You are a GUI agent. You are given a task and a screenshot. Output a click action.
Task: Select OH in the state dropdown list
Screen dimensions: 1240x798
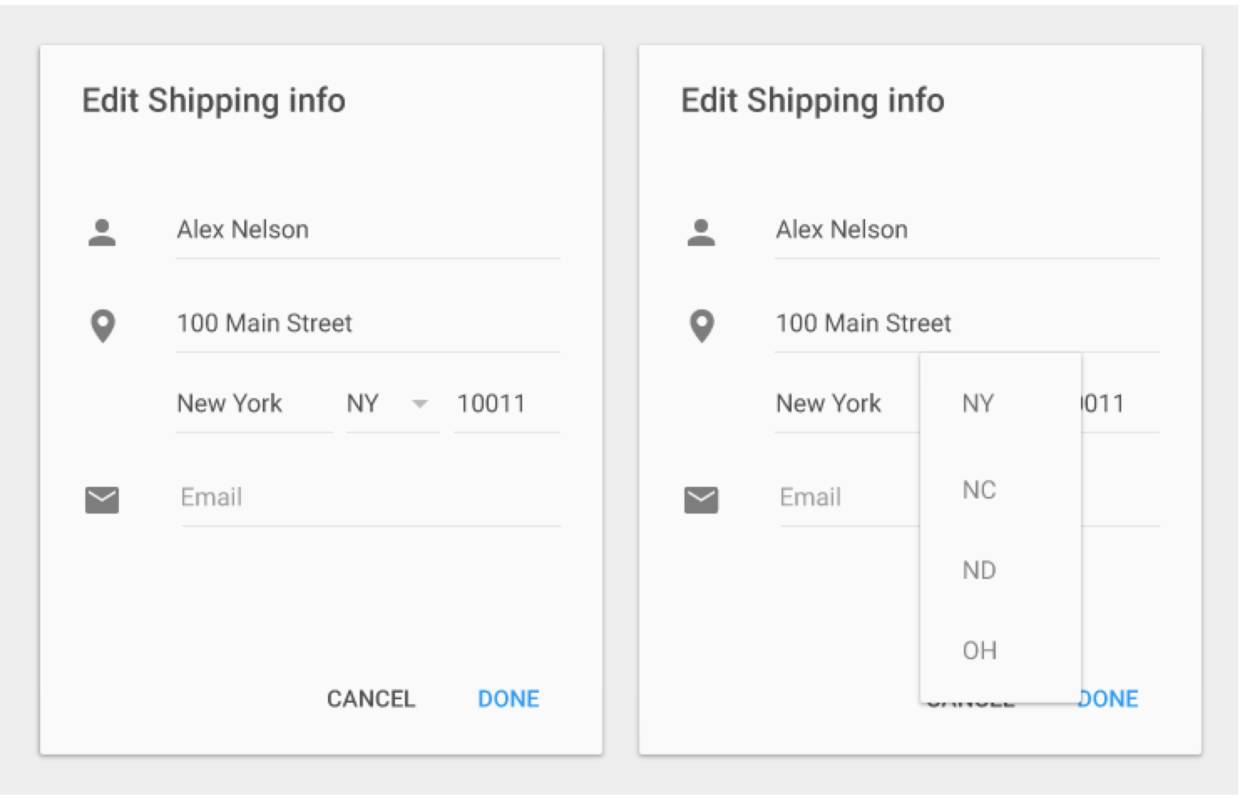[979, 651]
